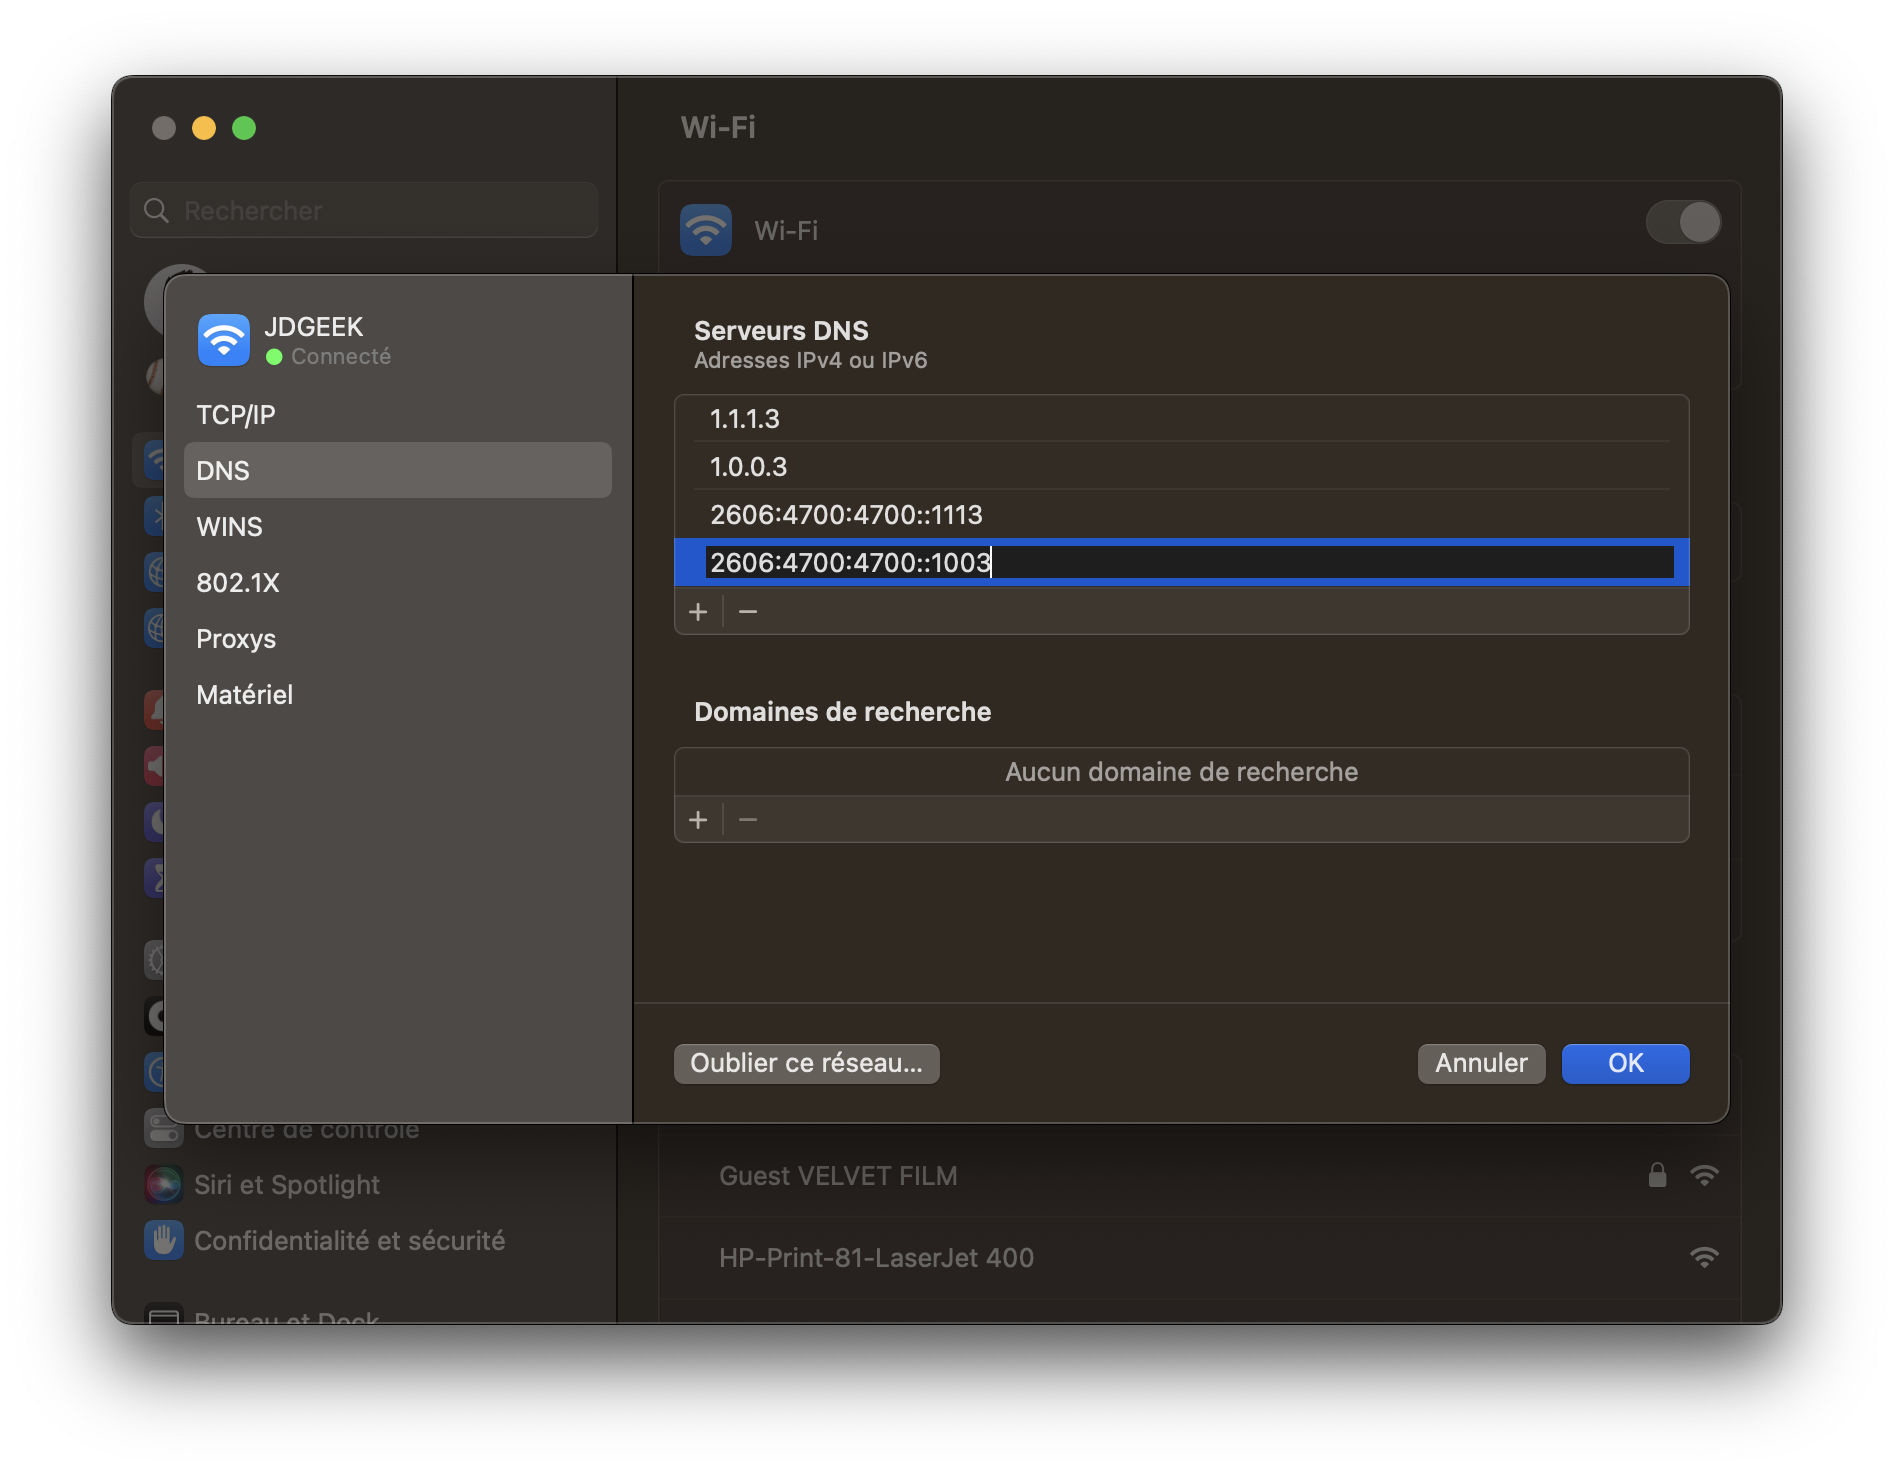Click the JDGEEK network name
The image size is (1894, 1472).
click(313, 327)
